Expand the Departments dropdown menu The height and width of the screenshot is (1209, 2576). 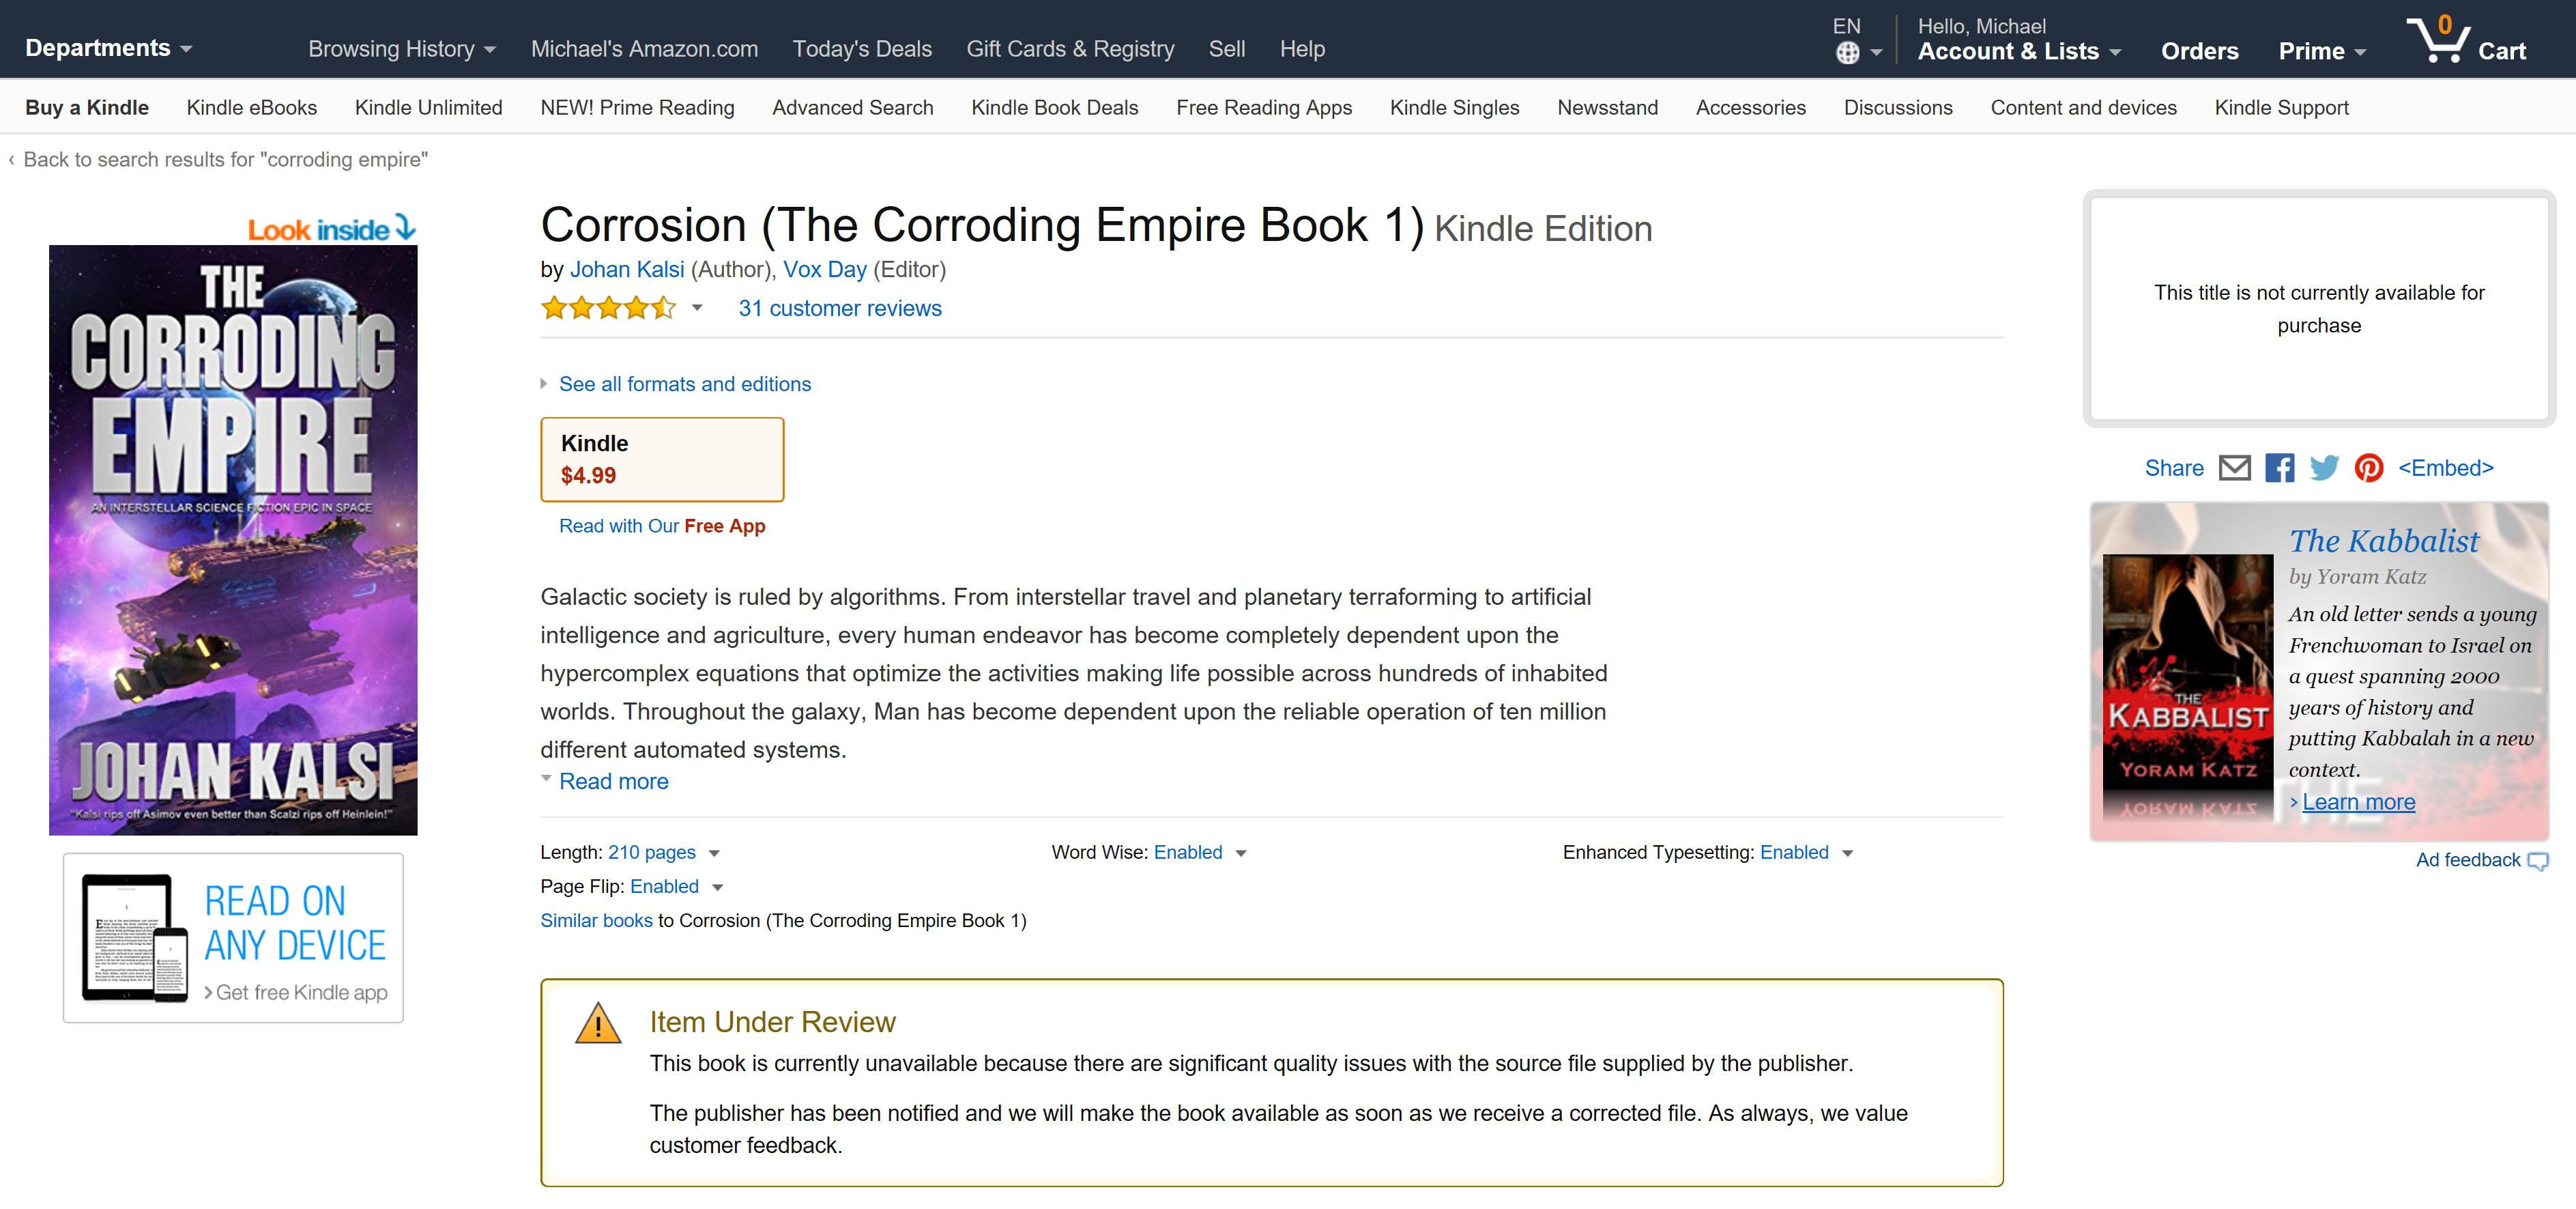point(108,48)
